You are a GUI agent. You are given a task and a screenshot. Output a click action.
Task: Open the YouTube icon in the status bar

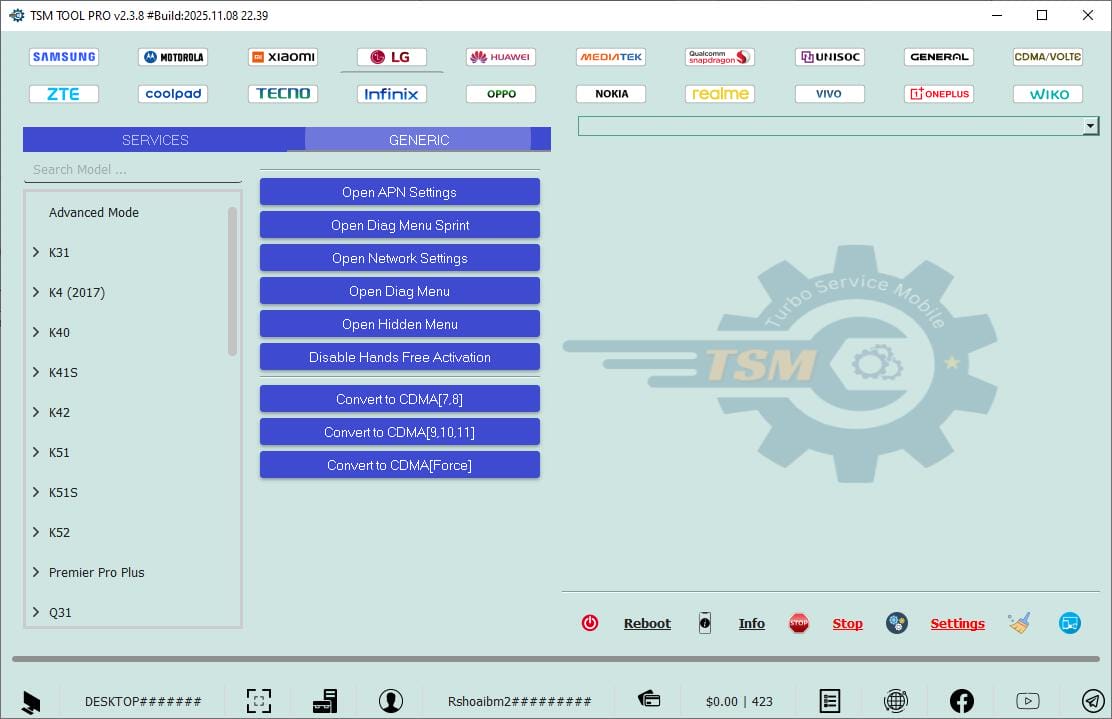[x=1028, y=700]
